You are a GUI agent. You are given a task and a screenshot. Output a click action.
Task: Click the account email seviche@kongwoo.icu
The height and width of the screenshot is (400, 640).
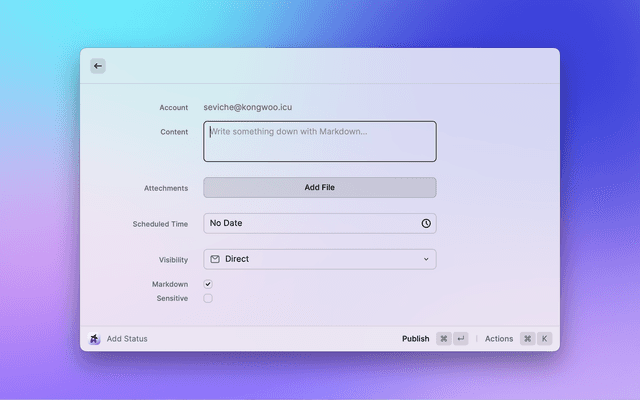click(248, 107)
